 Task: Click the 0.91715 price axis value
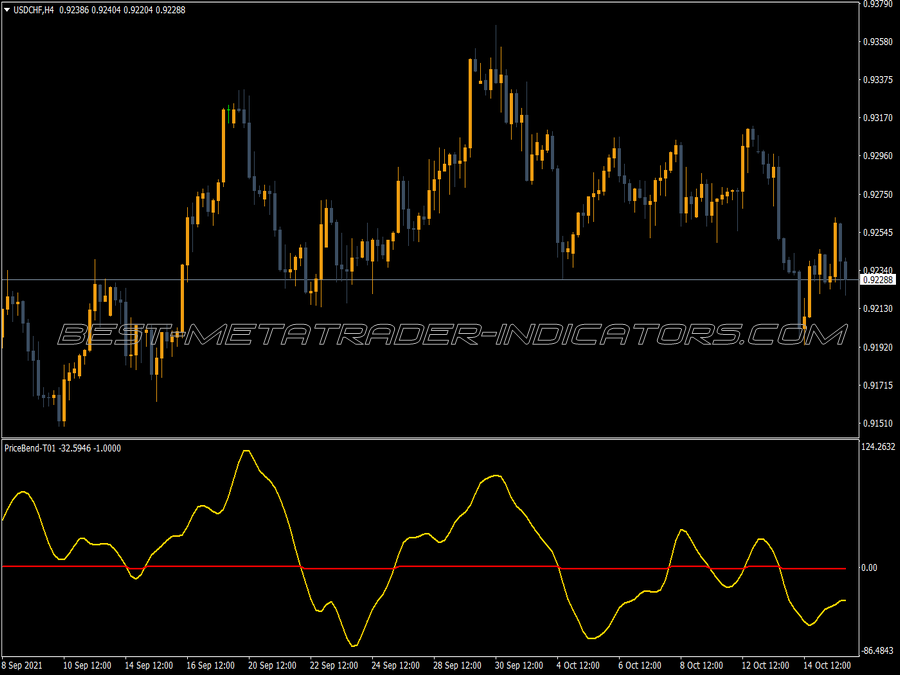(878, 385)
